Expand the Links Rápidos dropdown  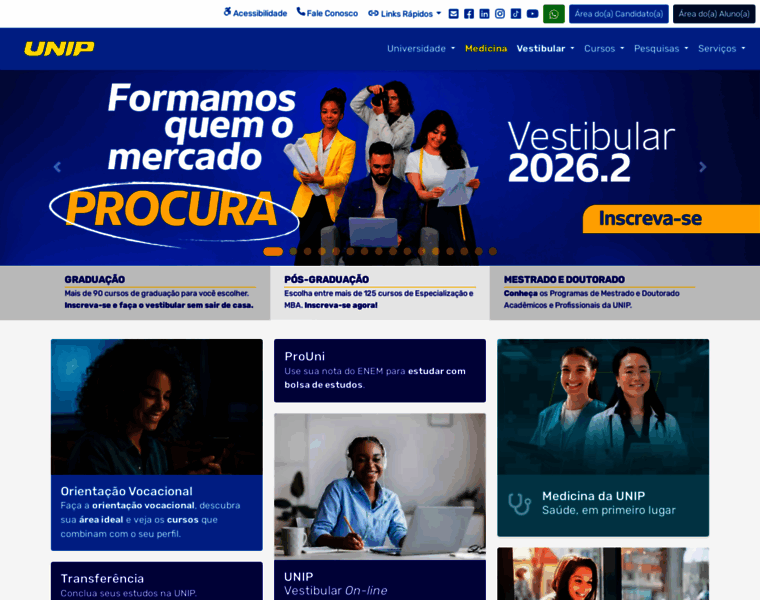[405, 14]
